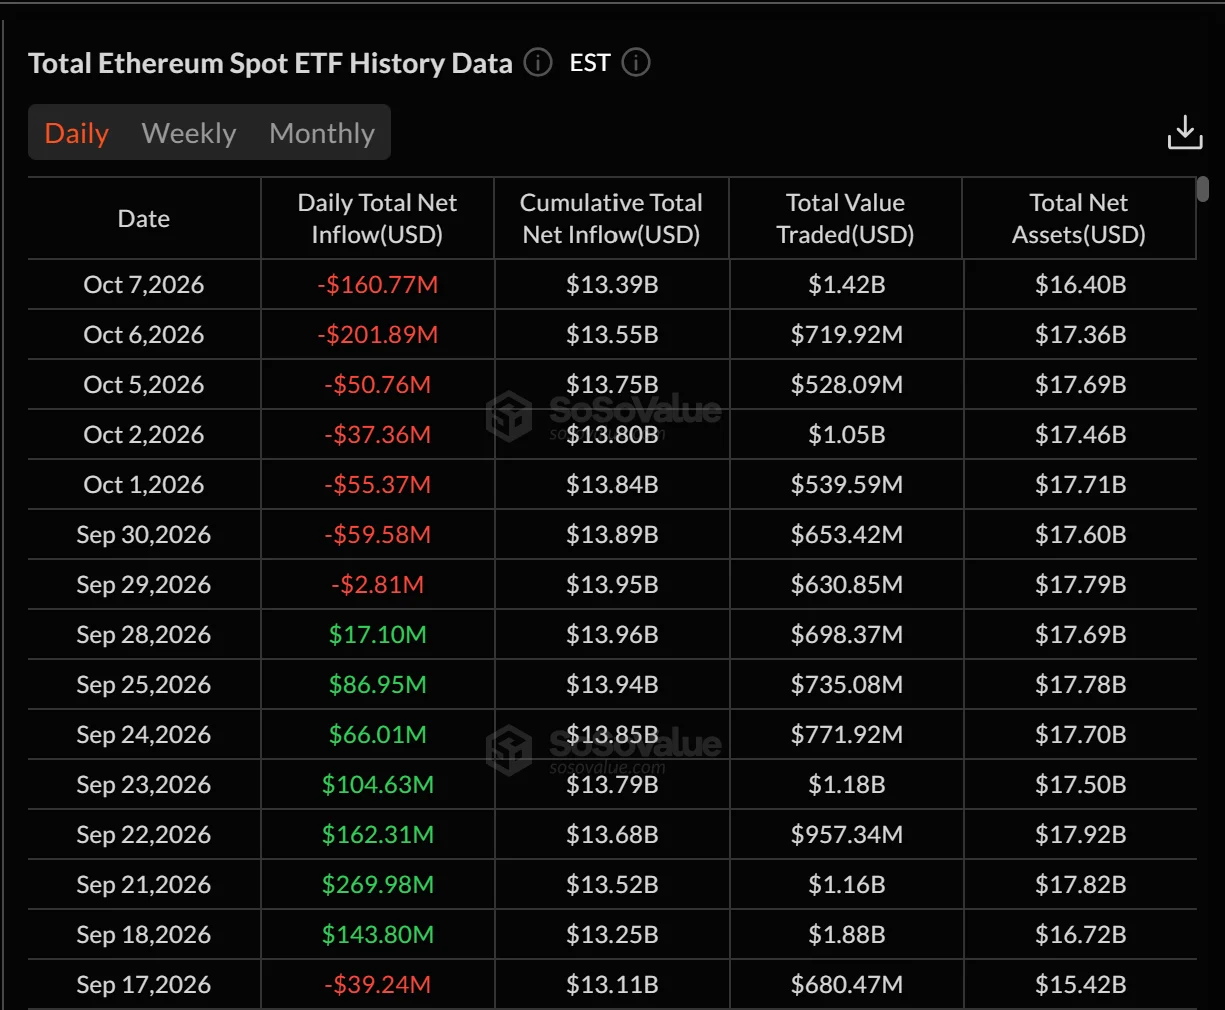Switch to the Monthly tab
Image resolution: width=1225 pixels, height=1010 pixels.
(322, 133)
